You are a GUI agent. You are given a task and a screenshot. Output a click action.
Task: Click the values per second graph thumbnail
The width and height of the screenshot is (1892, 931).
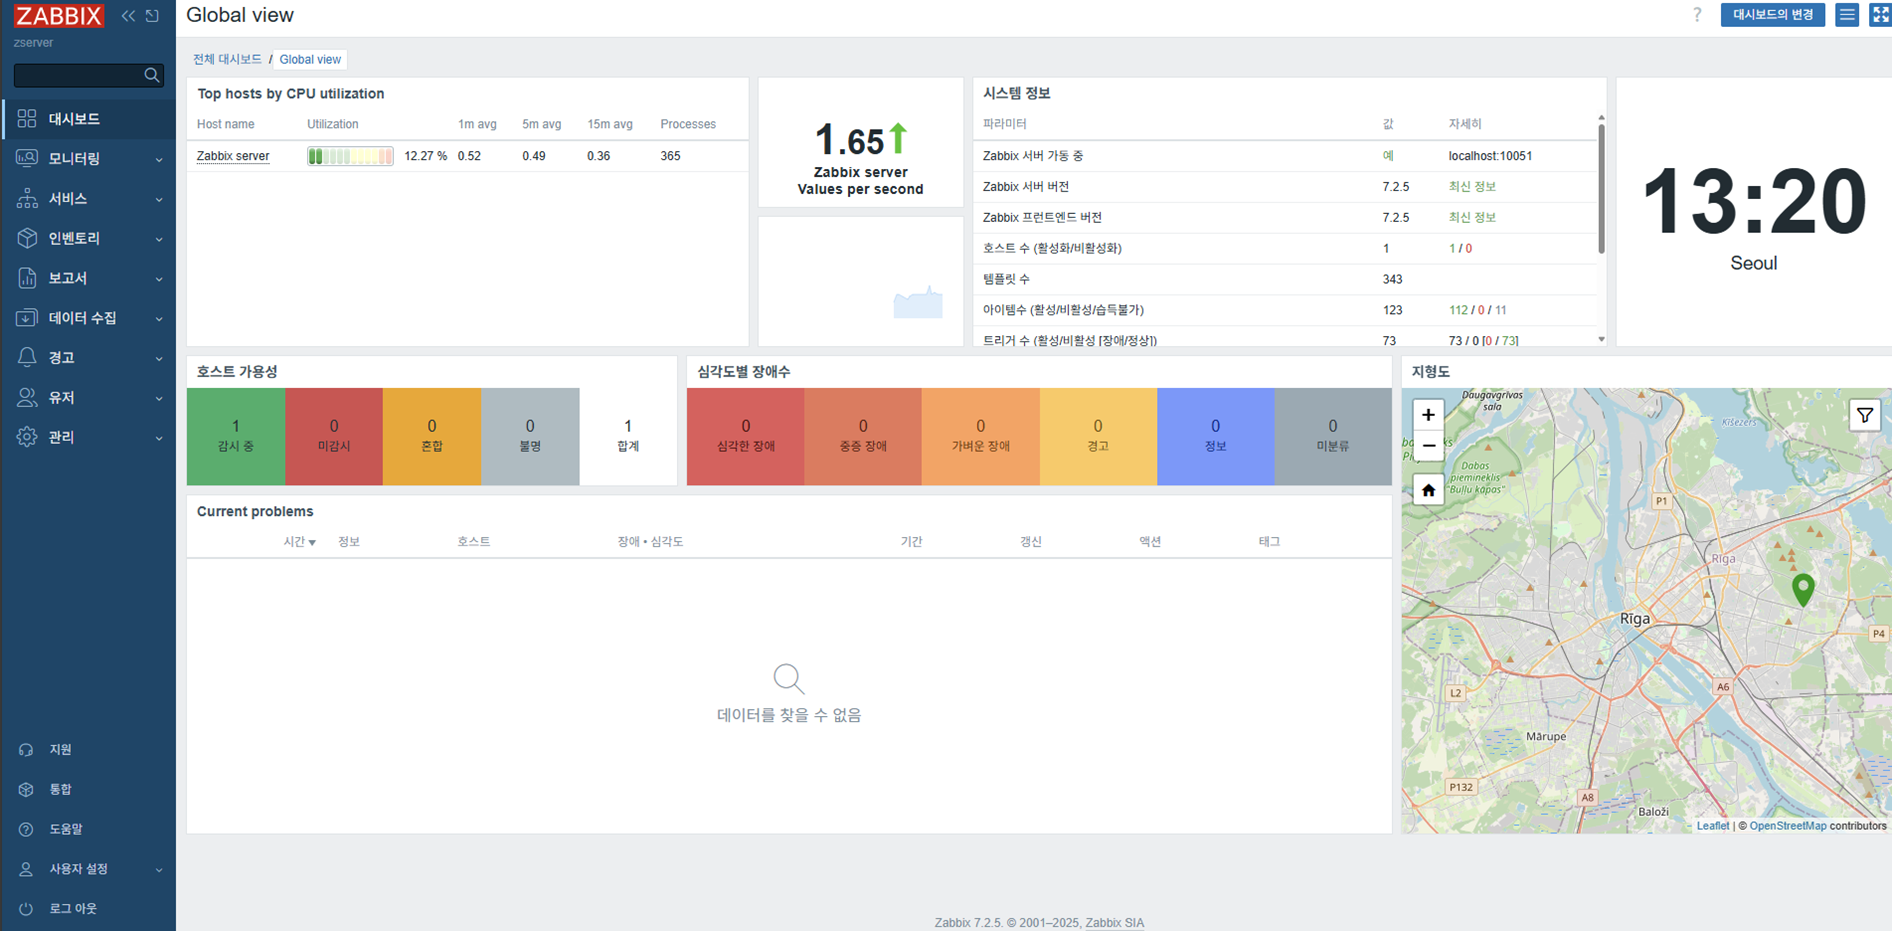coord(918,302)
